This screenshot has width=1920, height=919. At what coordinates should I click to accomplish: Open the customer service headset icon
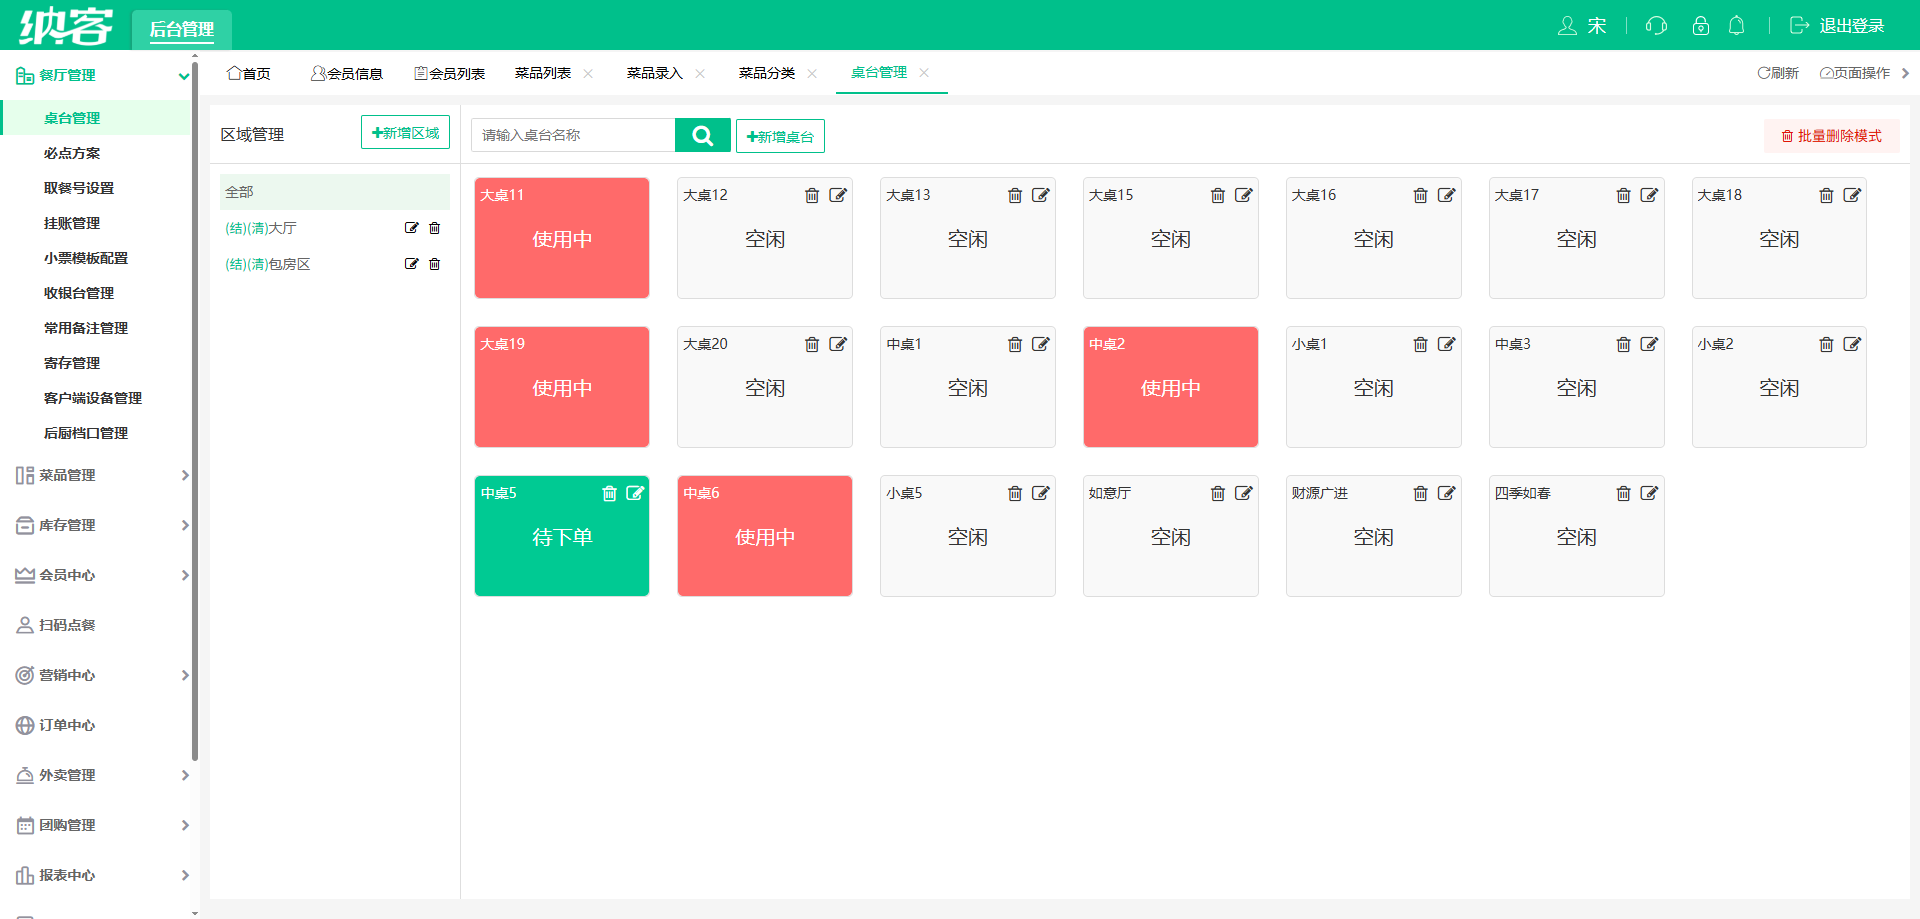tap(1657, 25)
